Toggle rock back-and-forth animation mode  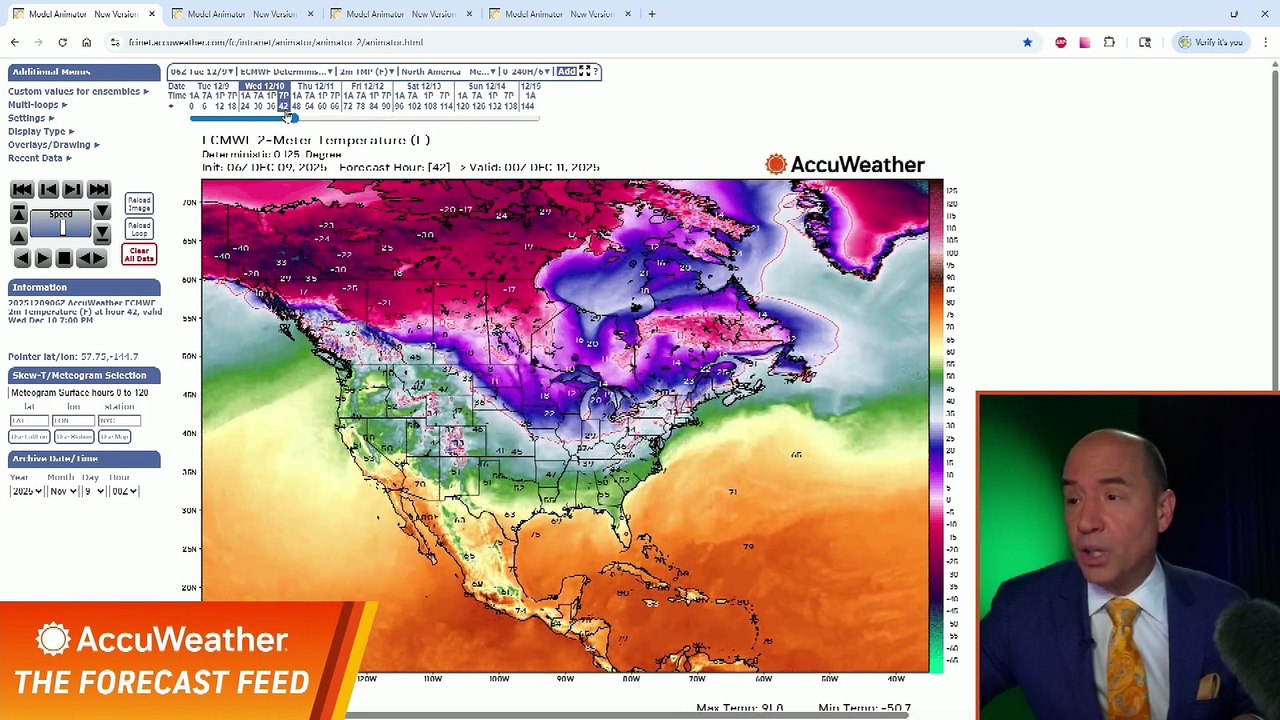coord(91,258)
